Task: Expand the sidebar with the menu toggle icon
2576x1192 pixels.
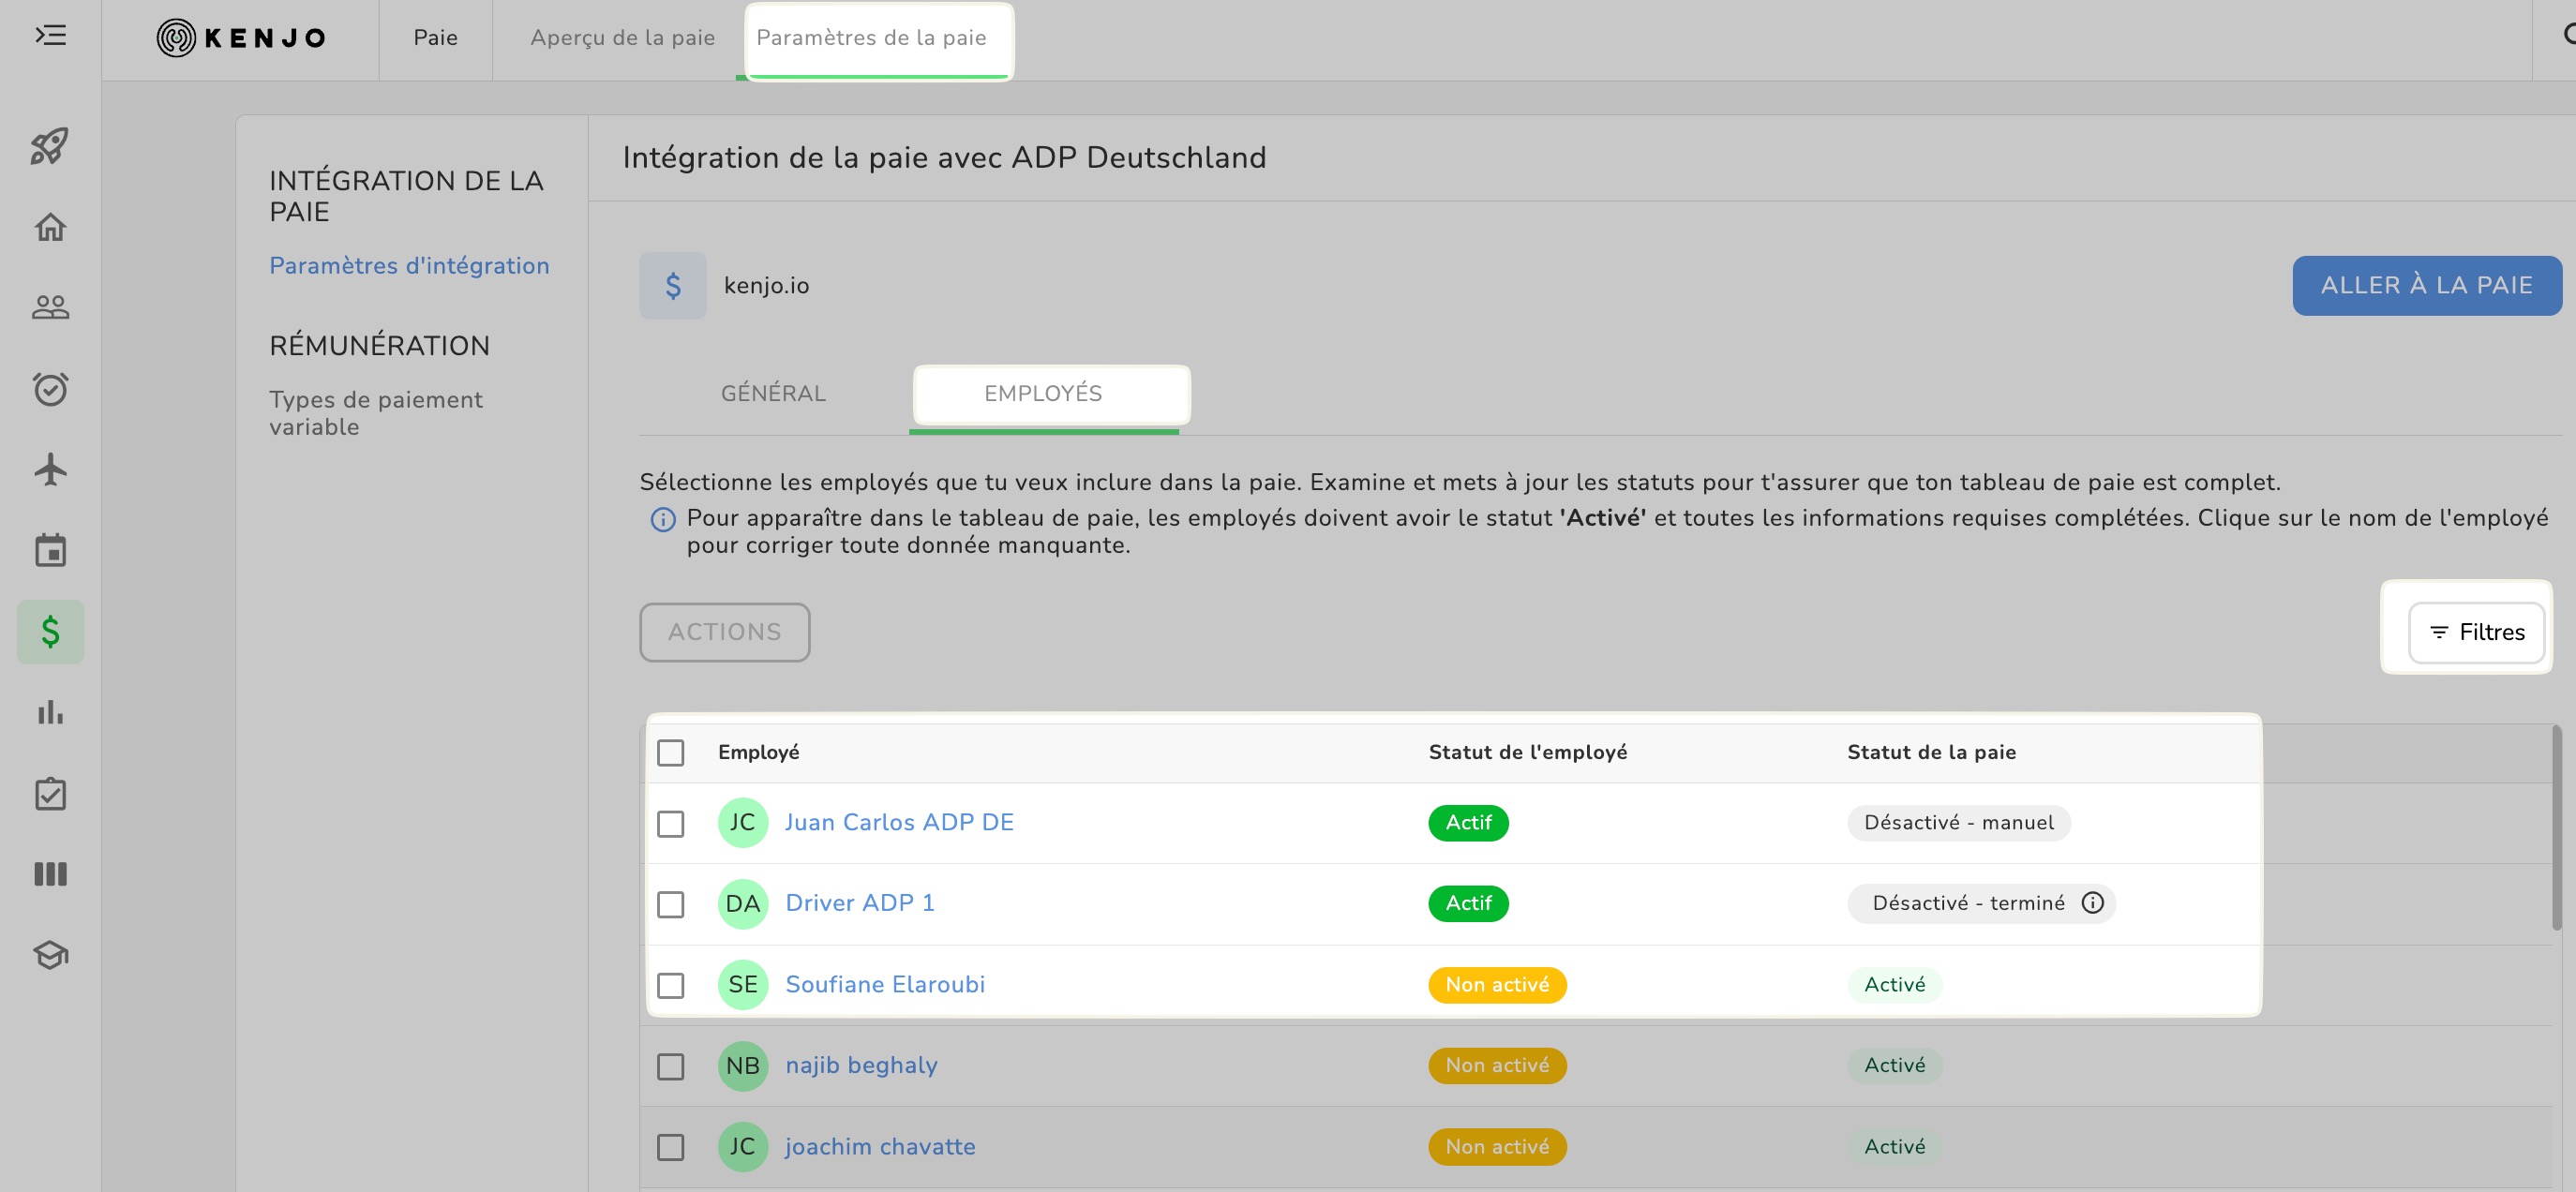Action: click(x=50, y=36)
